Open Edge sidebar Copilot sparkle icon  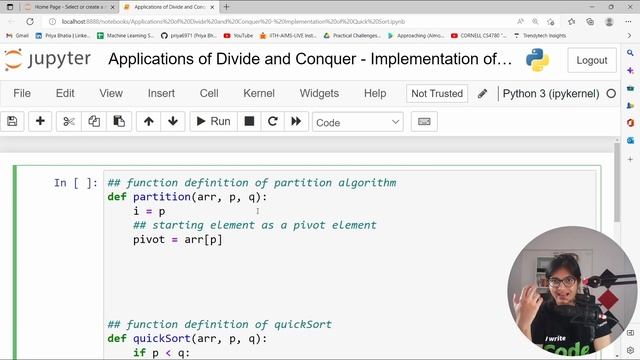click(x=631, y=70)
